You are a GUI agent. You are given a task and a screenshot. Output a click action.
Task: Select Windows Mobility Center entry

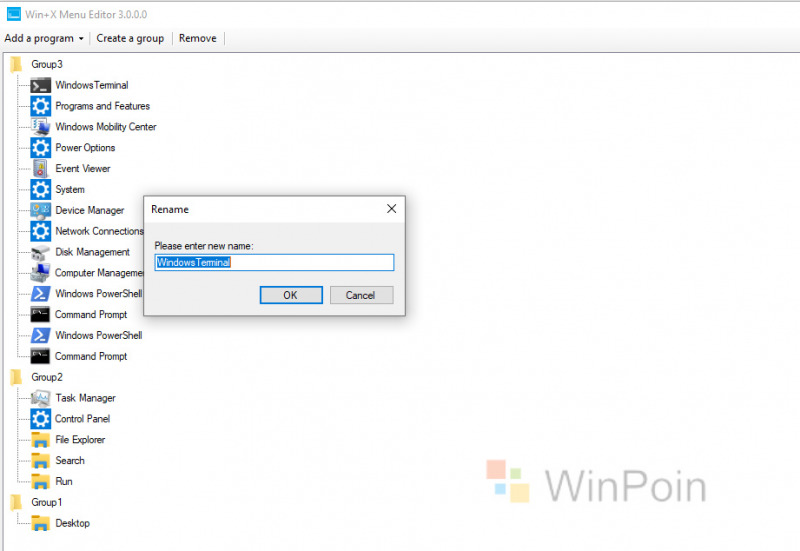pos(106,127)
